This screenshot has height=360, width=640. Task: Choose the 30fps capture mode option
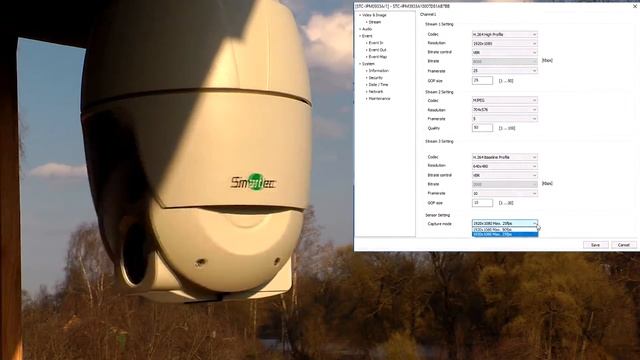(x=505, y=230)
